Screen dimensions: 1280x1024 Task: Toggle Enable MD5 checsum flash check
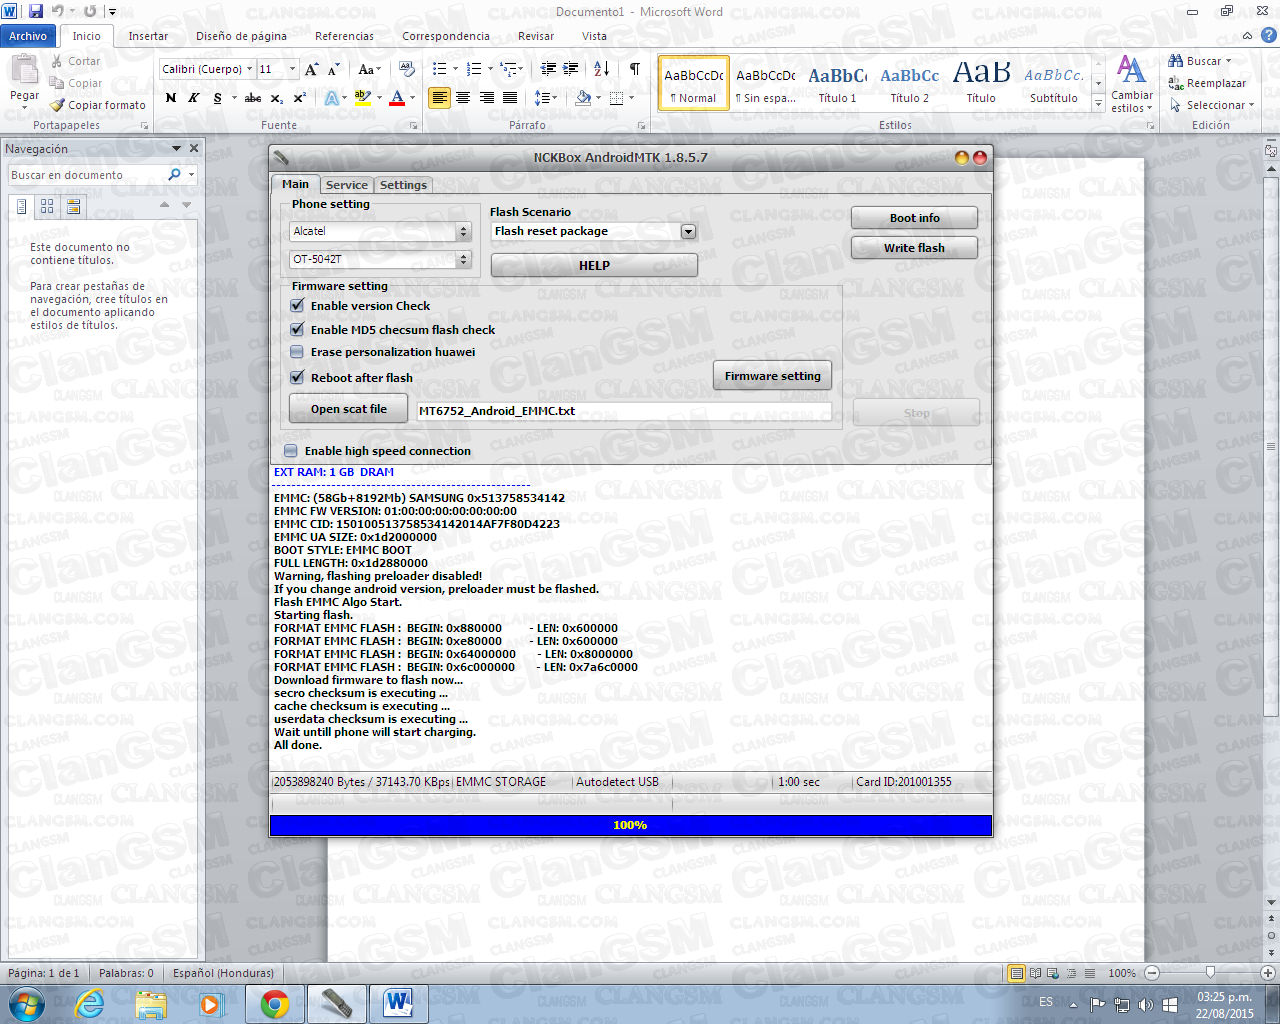click(297, 329)
